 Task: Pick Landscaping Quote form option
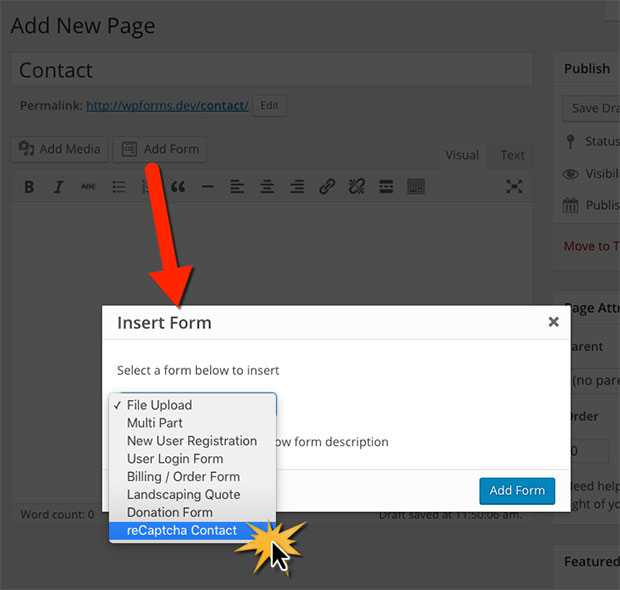click(x=193, y=495)
